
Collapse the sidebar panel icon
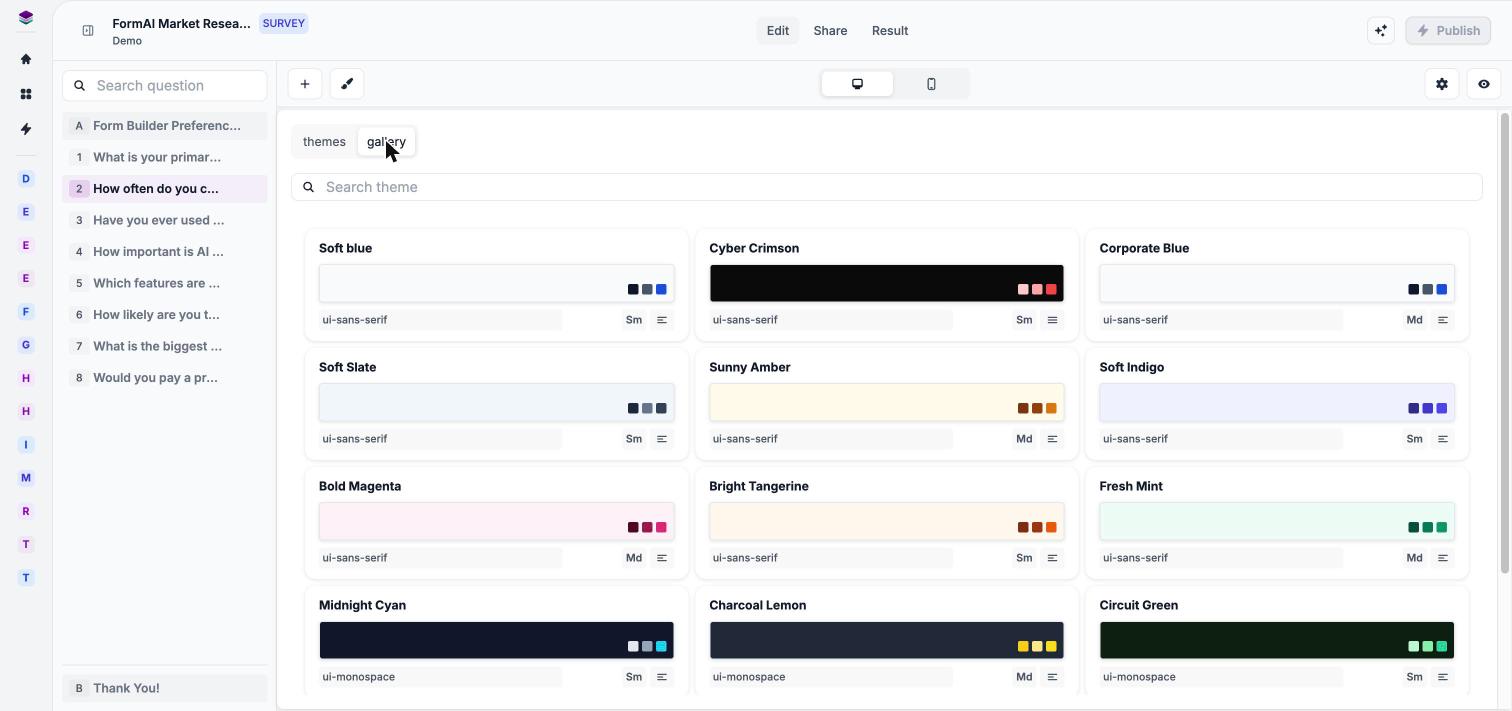pyautogui.click(x=88, y=31)
